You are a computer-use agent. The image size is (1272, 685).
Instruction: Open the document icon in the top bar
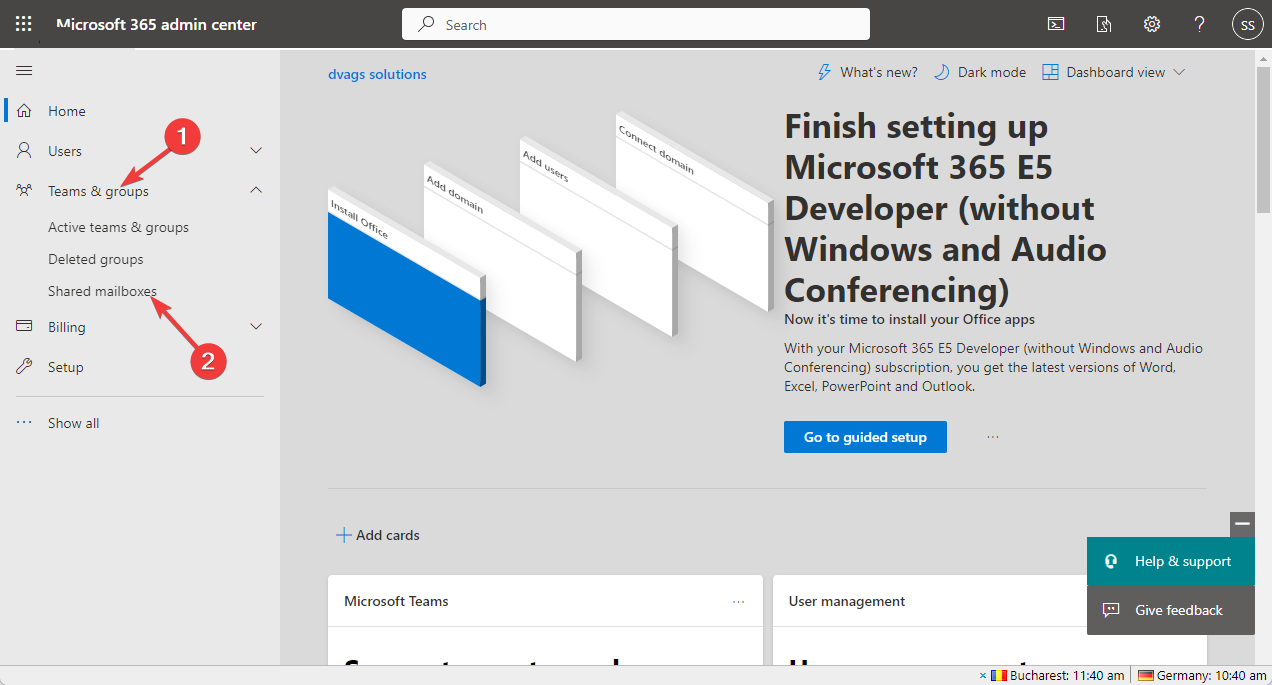tap(1104, 24)
